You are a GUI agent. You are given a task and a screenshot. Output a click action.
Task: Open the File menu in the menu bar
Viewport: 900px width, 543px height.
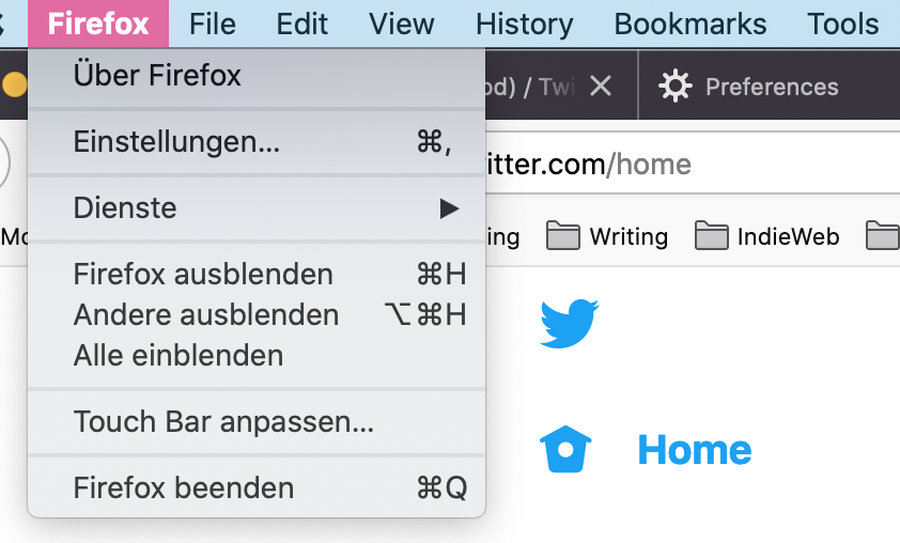[x=212, y=24]
